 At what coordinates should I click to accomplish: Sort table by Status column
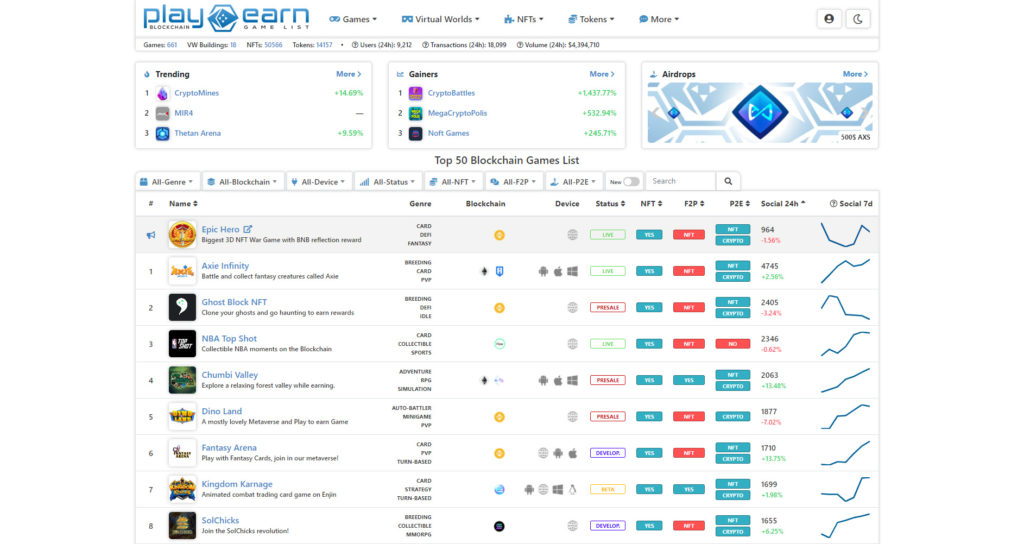(x=611, y=204)
